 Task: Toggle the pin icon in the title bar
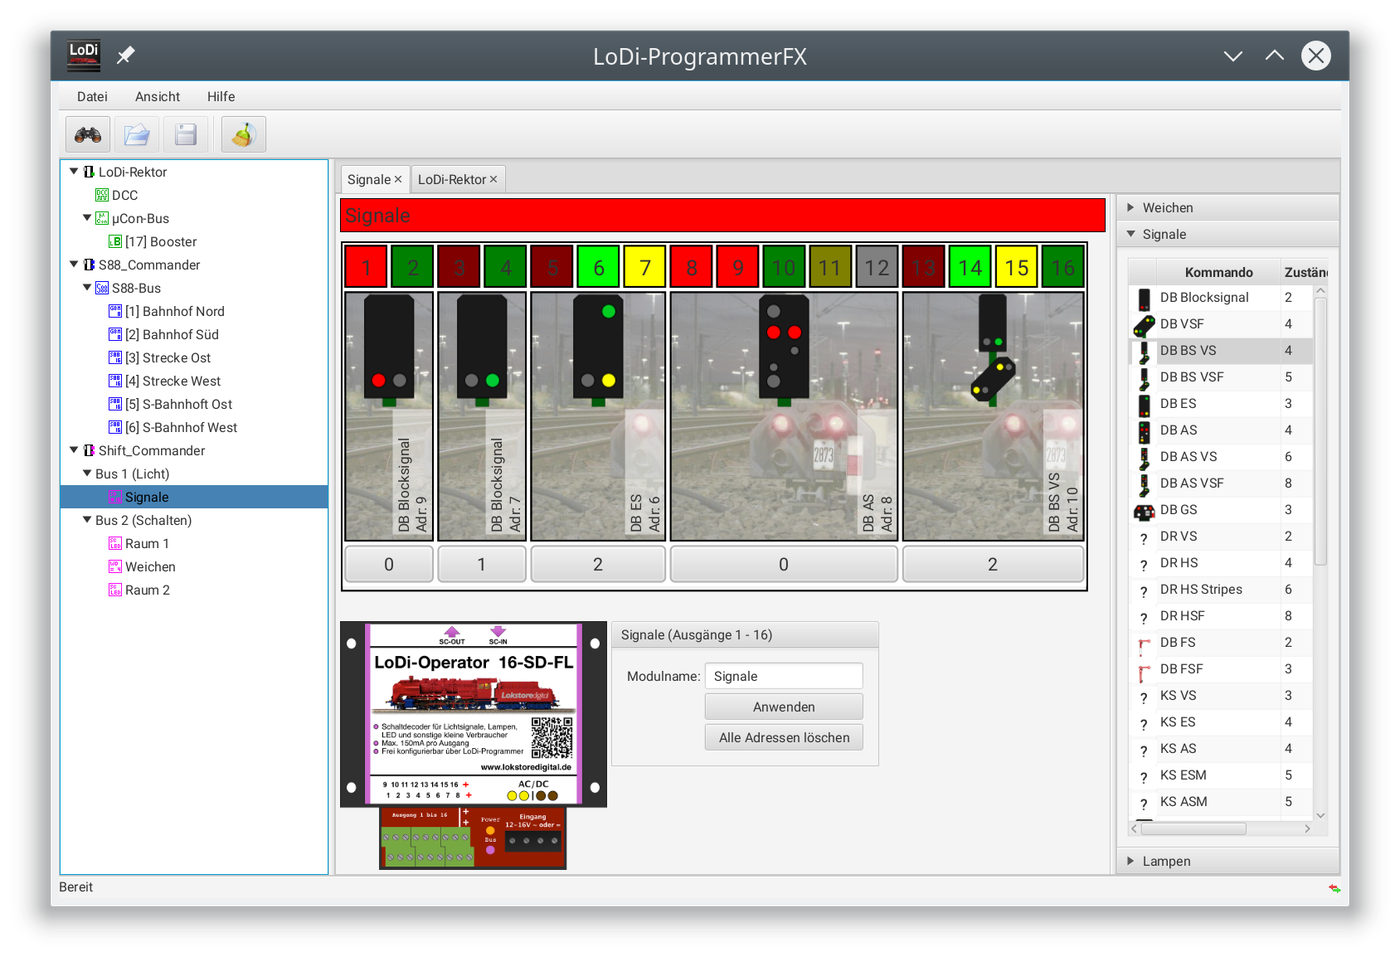[126, 56]
